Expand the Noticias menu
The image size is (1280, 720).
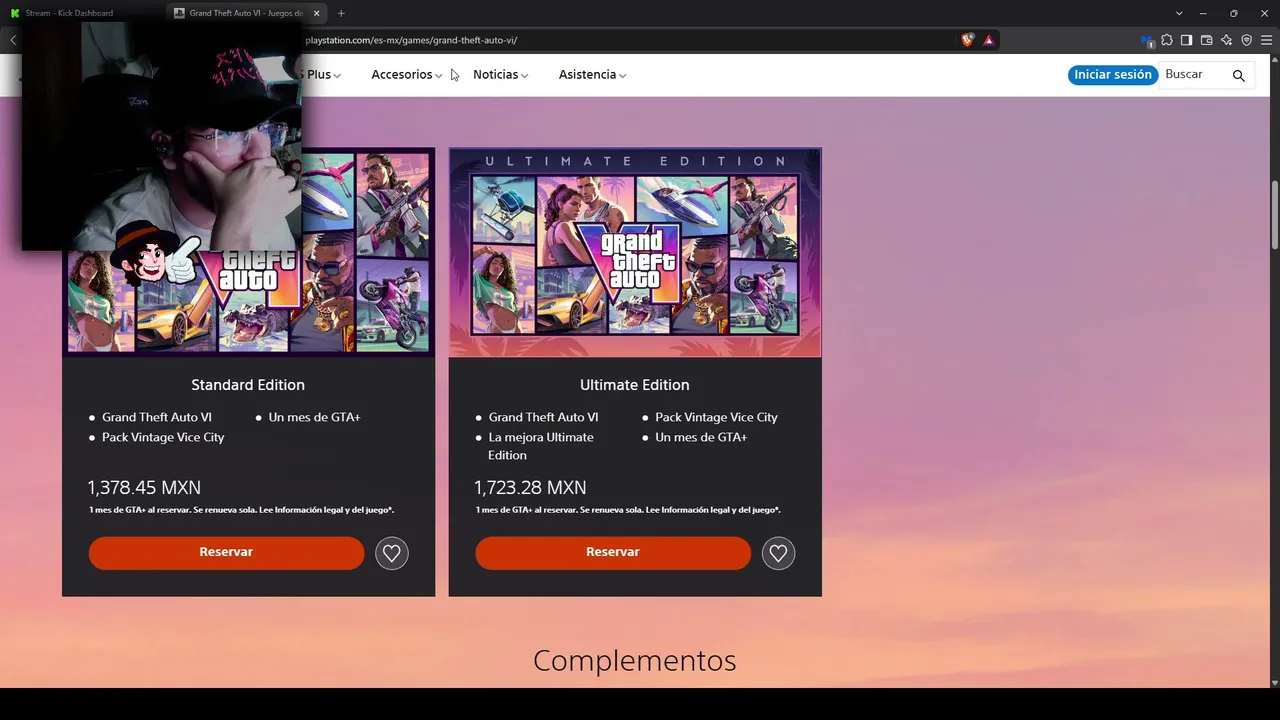(x=500, y=75)
